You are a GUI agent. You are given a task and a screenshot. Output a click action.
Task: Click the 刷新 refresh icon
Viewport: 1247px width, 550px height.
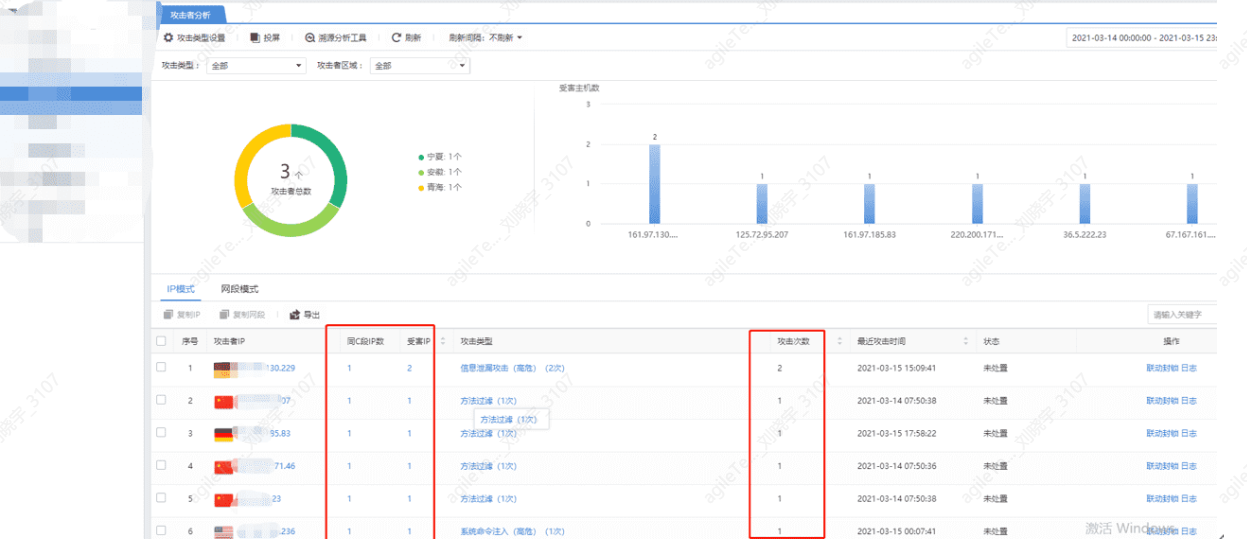point(396,38)
